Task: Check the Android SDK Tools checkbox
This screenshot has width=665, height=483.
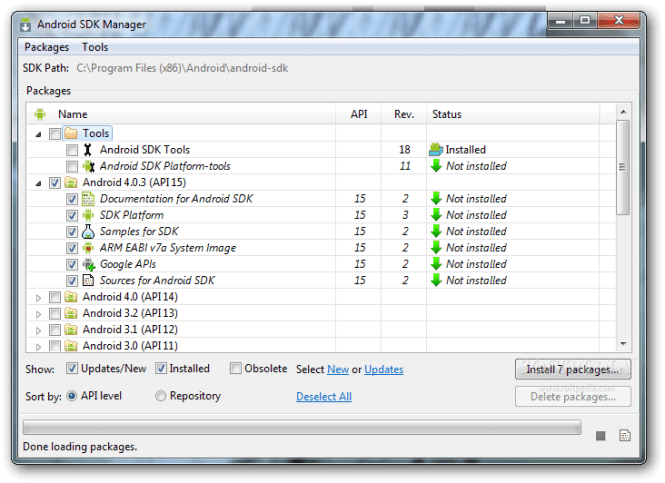Action: click(72, 150)
